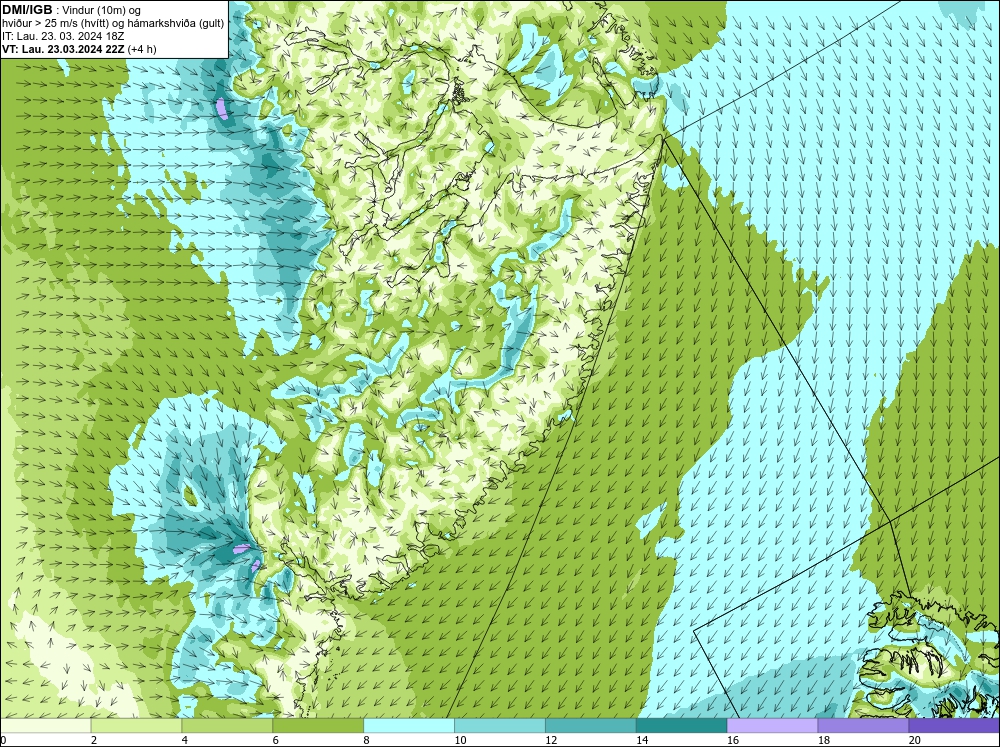1000x747 pixels.
Task: Click the legend label '20'
Action: pyautogui.click(x=915, y=740)
